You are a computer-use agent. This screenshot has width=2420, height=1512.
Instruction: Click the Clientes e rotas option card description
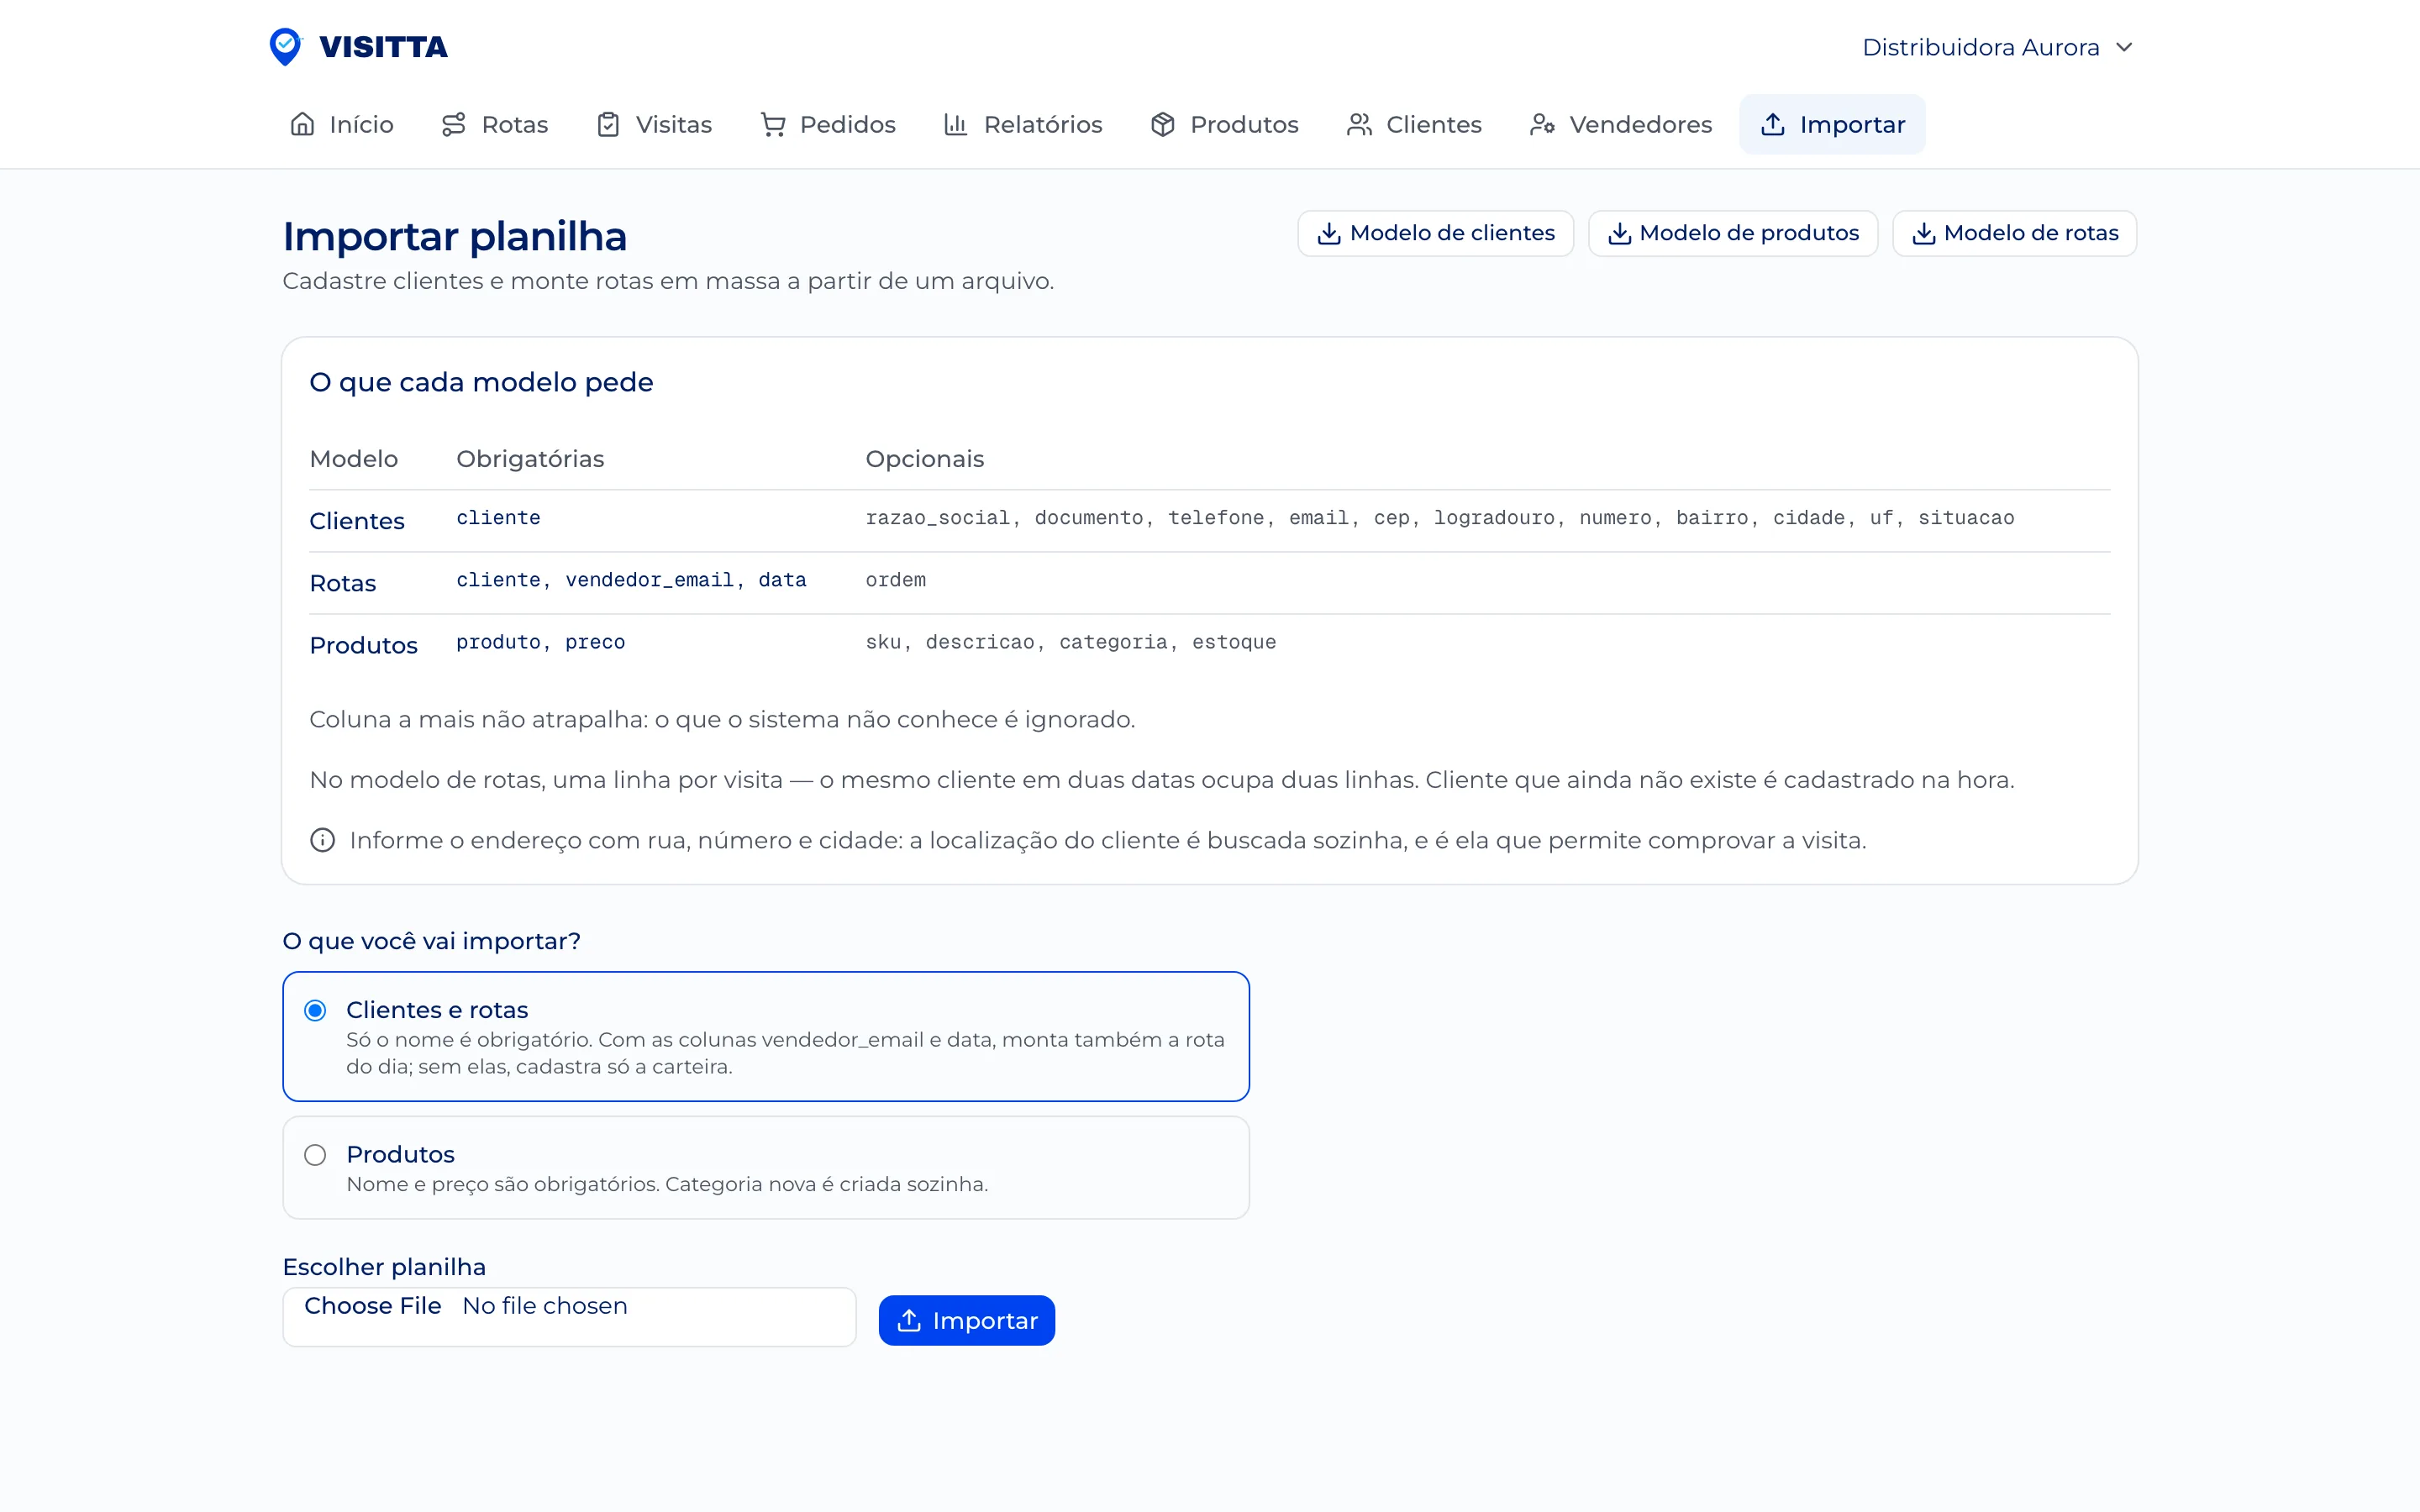785,1053
